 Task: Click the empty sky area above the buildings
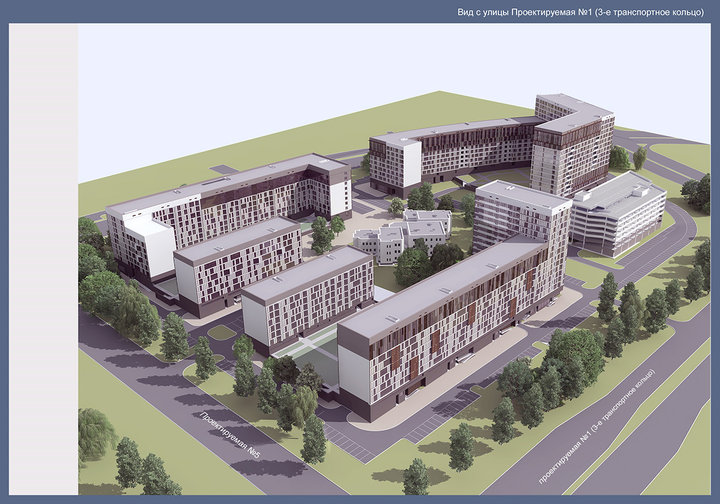[300, 70]
